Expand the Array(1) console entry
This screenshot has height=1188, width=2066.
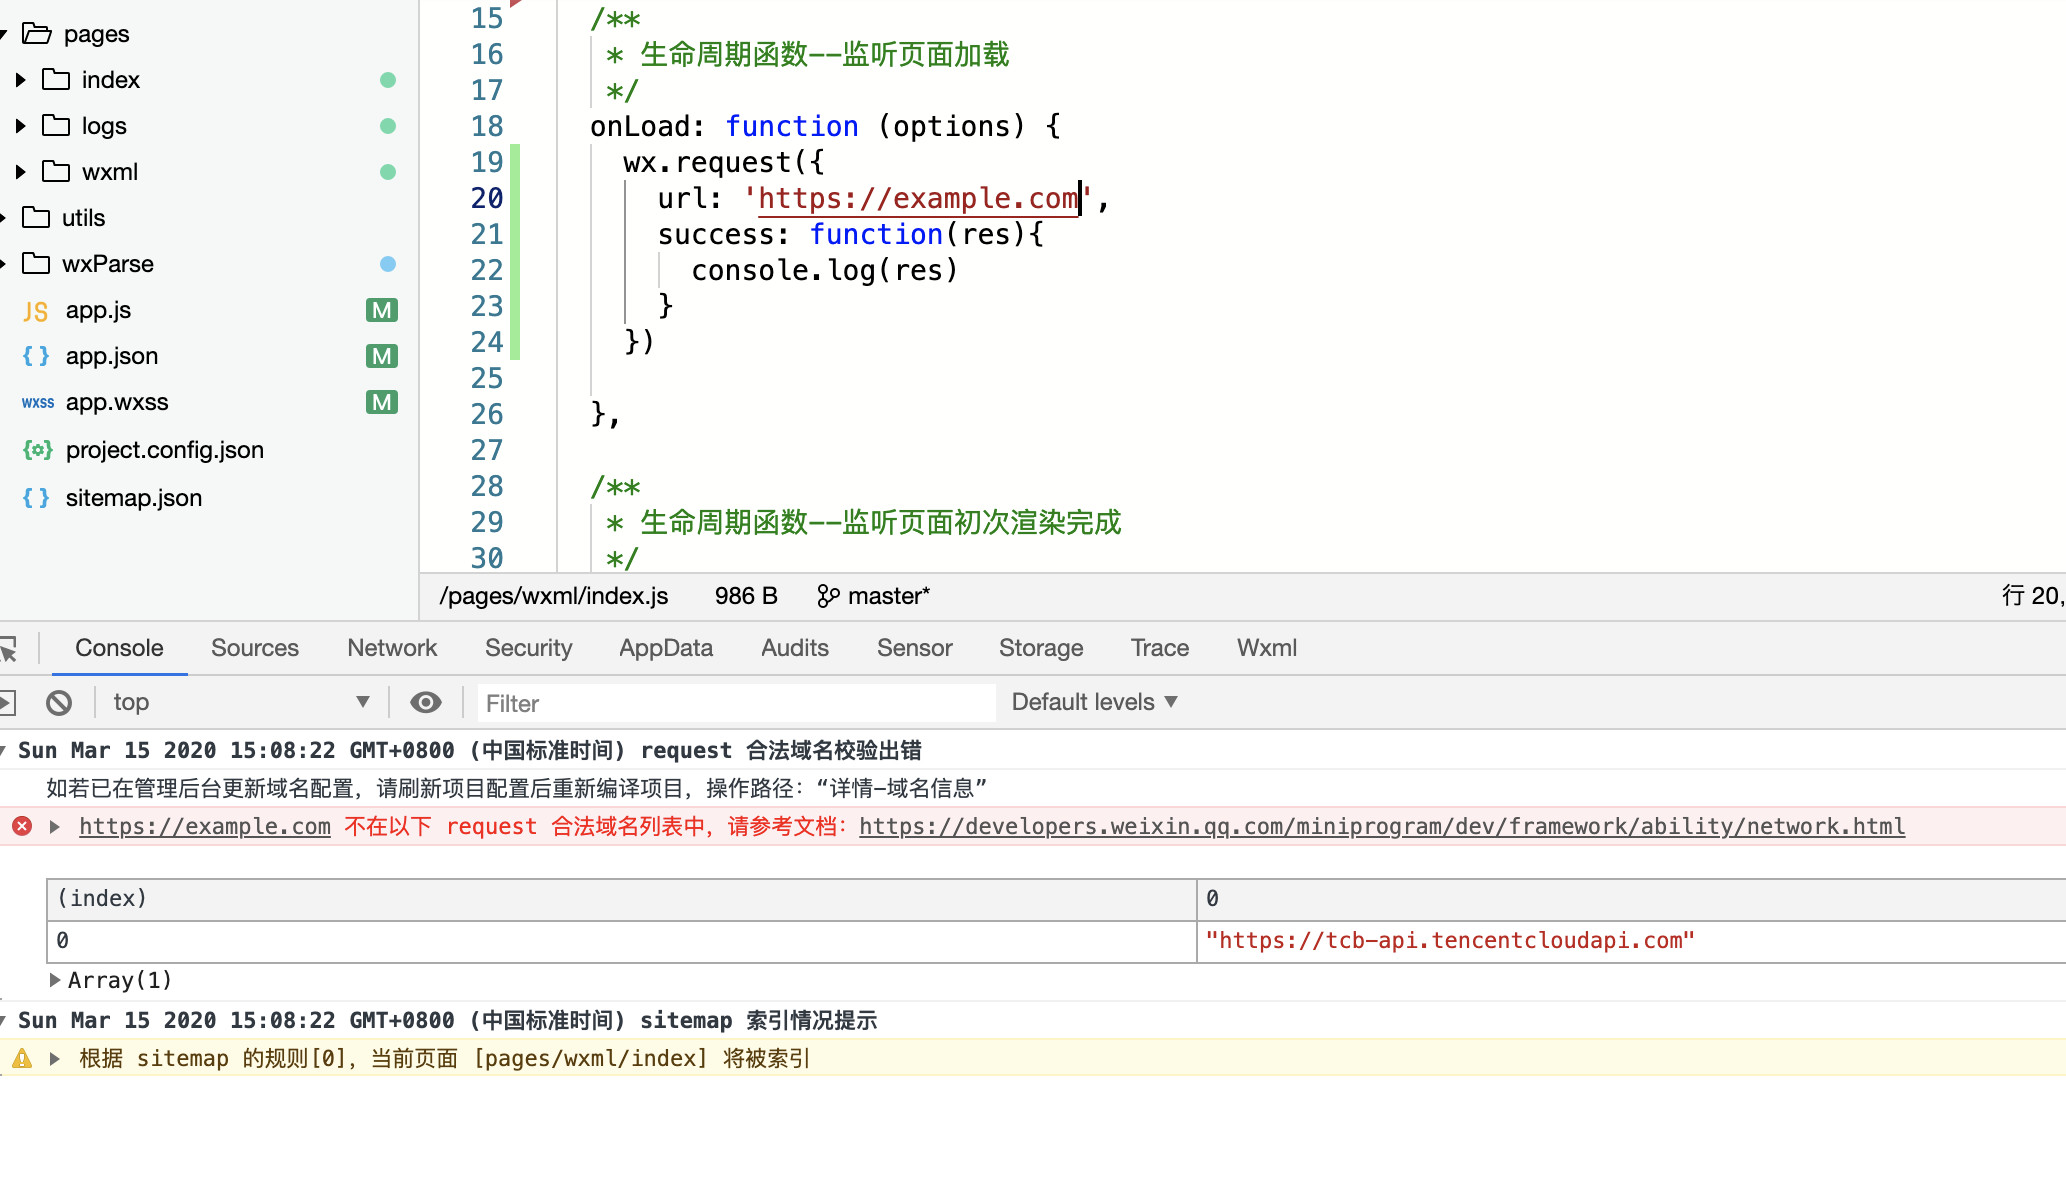coord(55,980)
